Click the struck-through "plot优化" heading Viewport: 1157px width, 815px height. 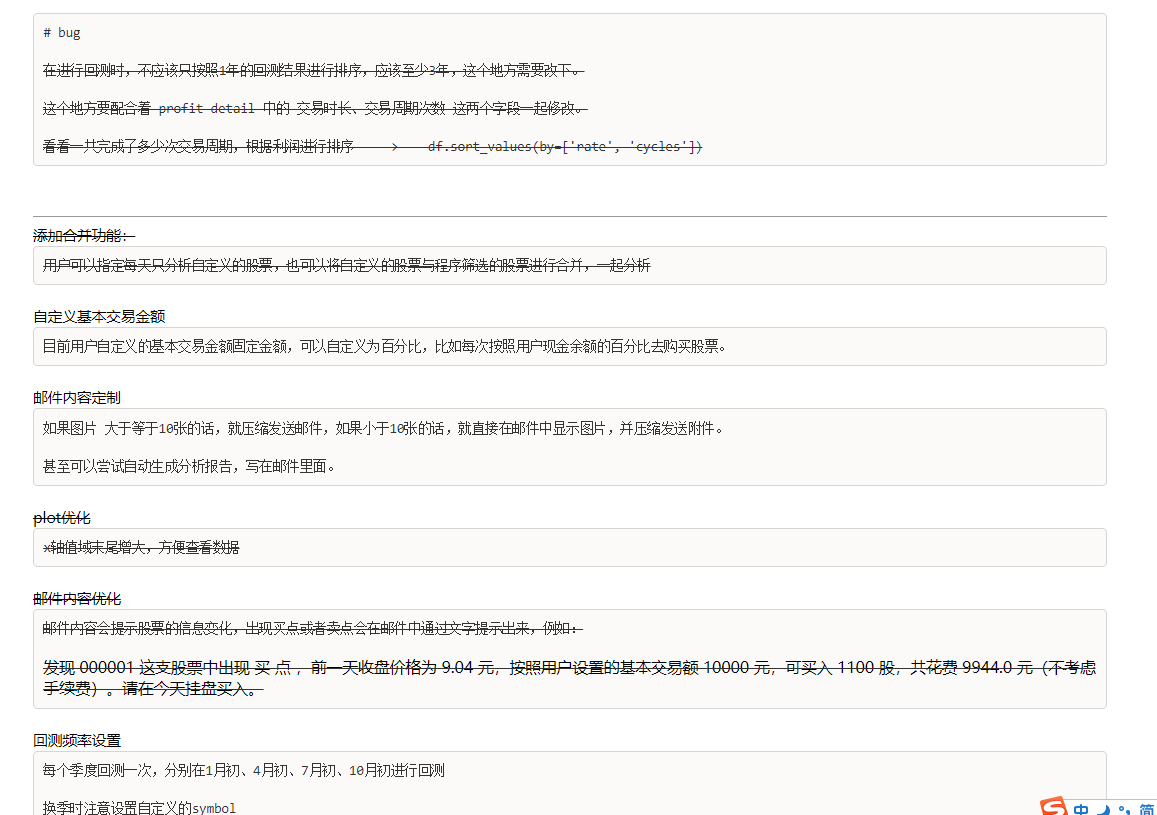click(x=60, y=518)
